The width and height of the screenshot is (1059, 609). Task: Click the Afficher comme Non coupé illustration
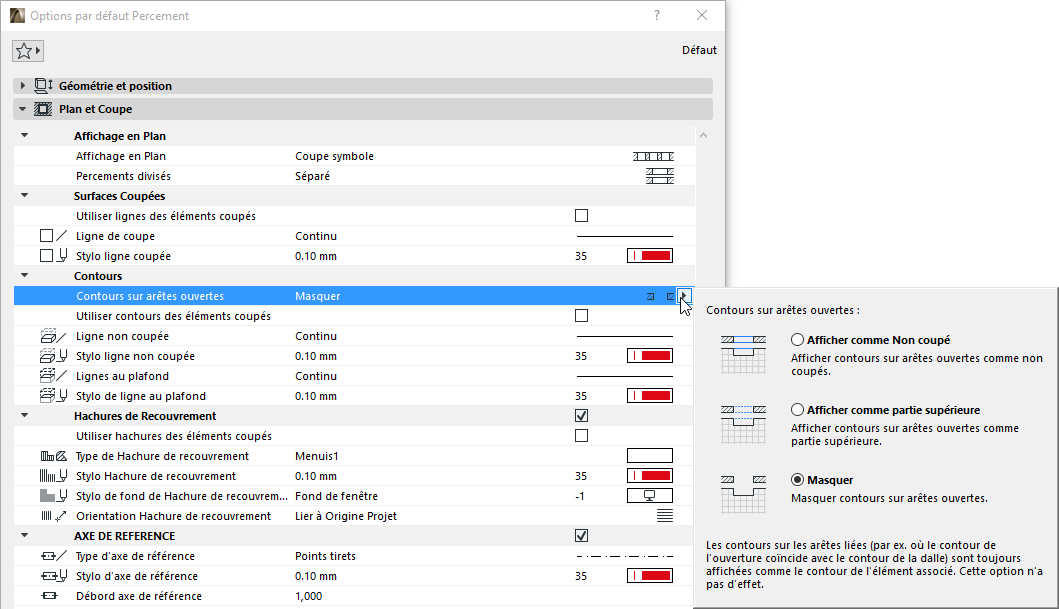[743, 354]
